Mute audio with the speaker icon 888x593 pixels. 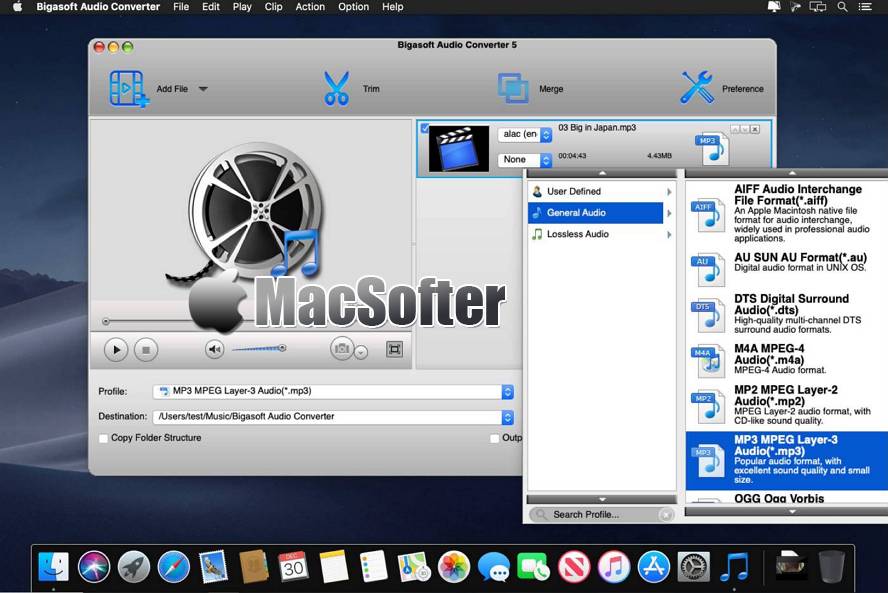coord(214,349)
